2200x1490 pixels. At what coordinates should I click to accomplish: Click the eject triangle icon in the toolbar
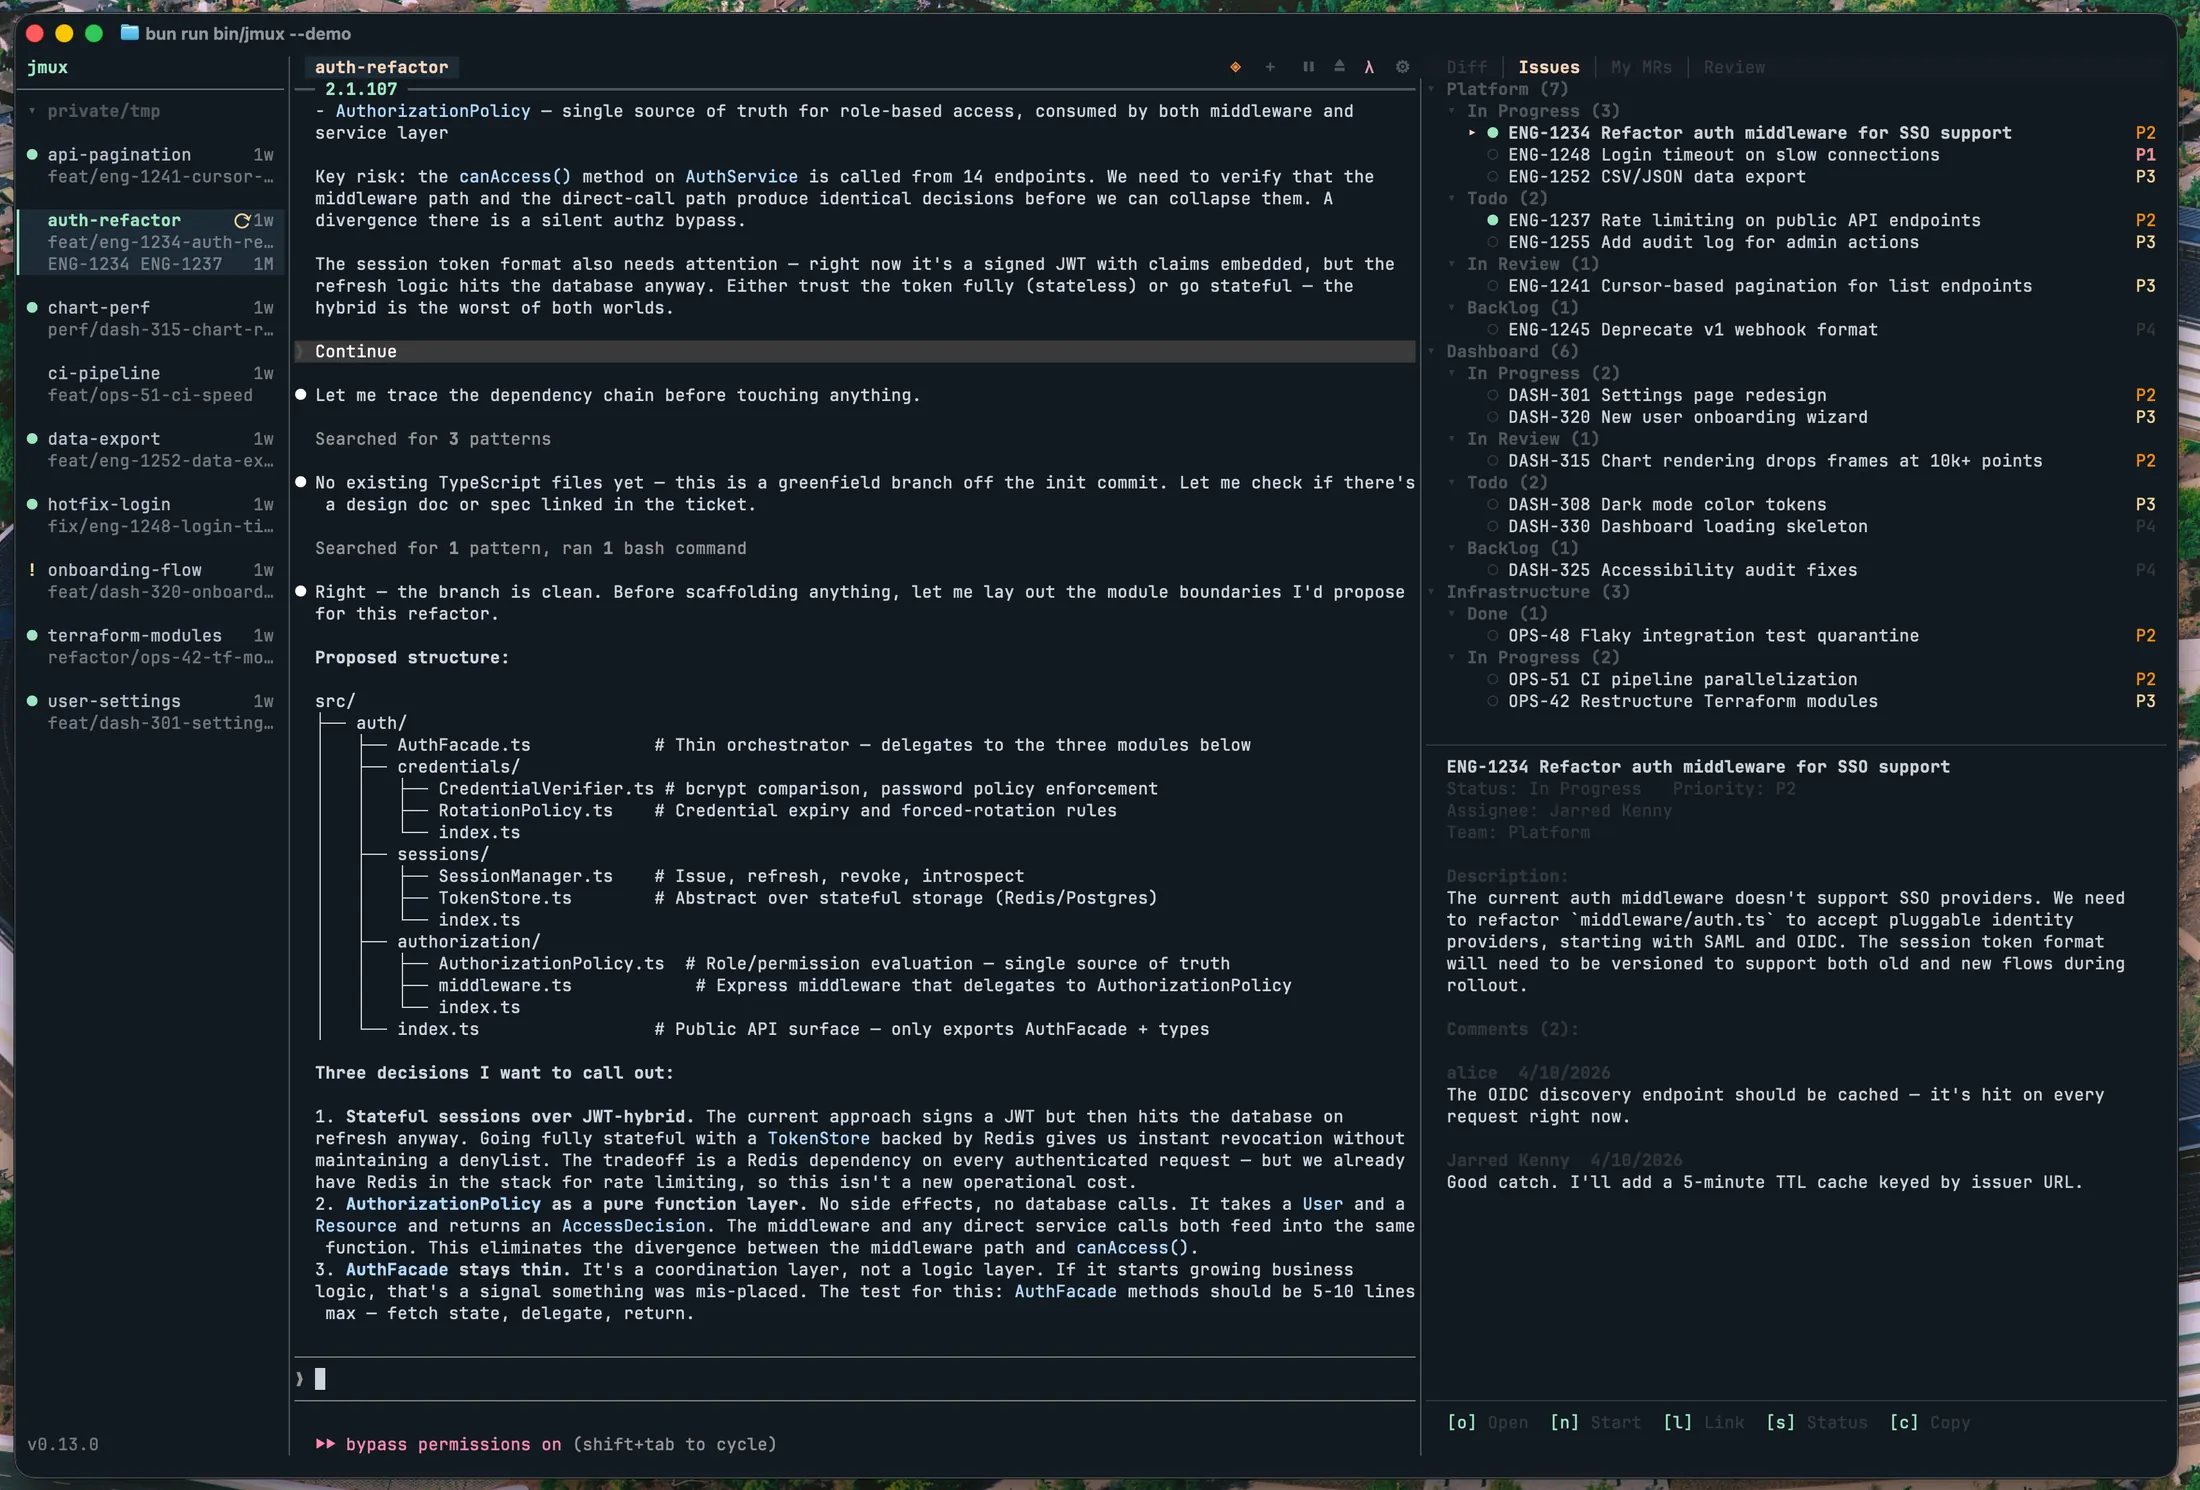pos(1339,67)
